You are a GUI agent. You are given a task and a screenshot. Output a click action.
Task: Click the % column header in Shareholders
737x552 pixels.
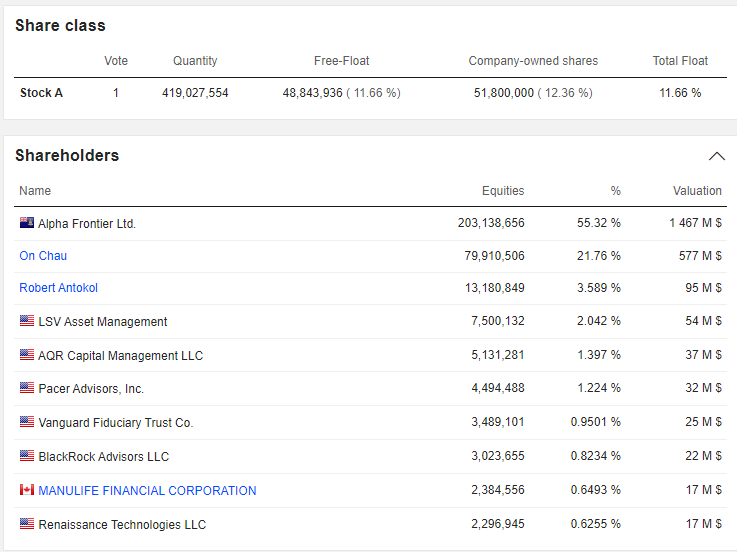pyautogui.click(x=615, y=191)
